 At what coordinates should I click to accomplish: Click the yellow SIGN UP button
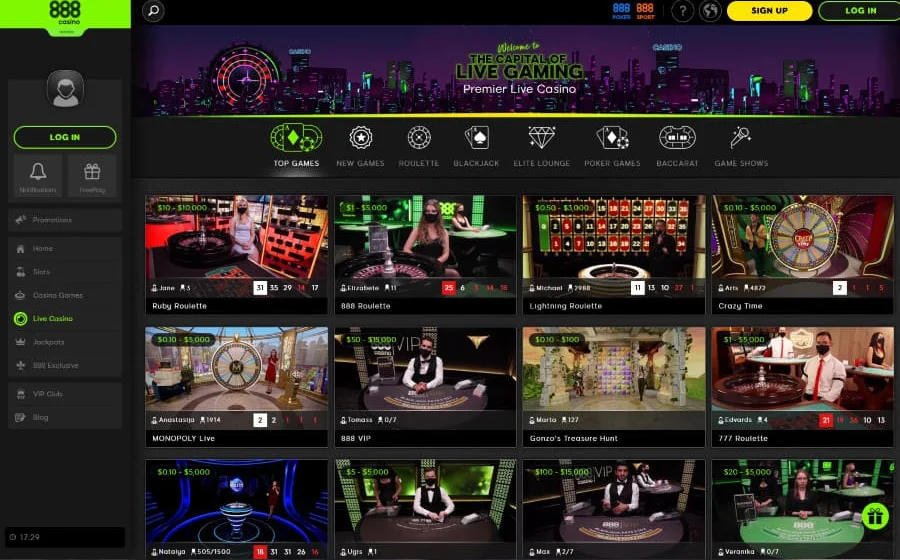click(x=769, y=11)
